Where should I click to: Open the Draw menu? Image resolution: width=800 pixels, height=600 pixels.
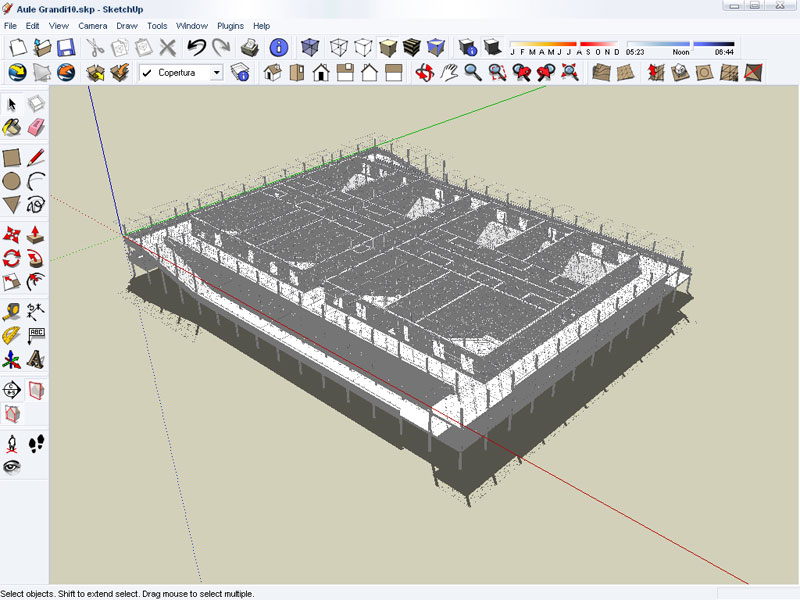coord(126,26)
